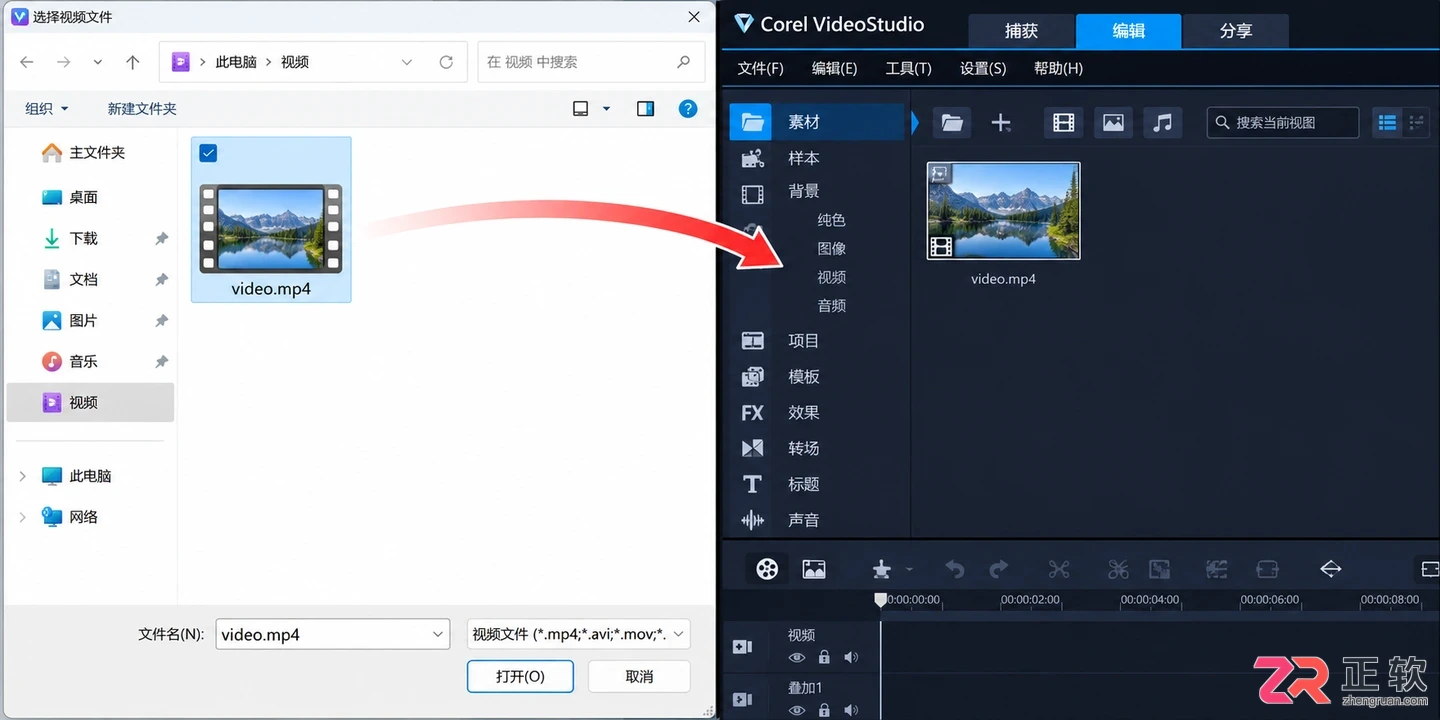Switch to list view in media library

pos(1387,122)
